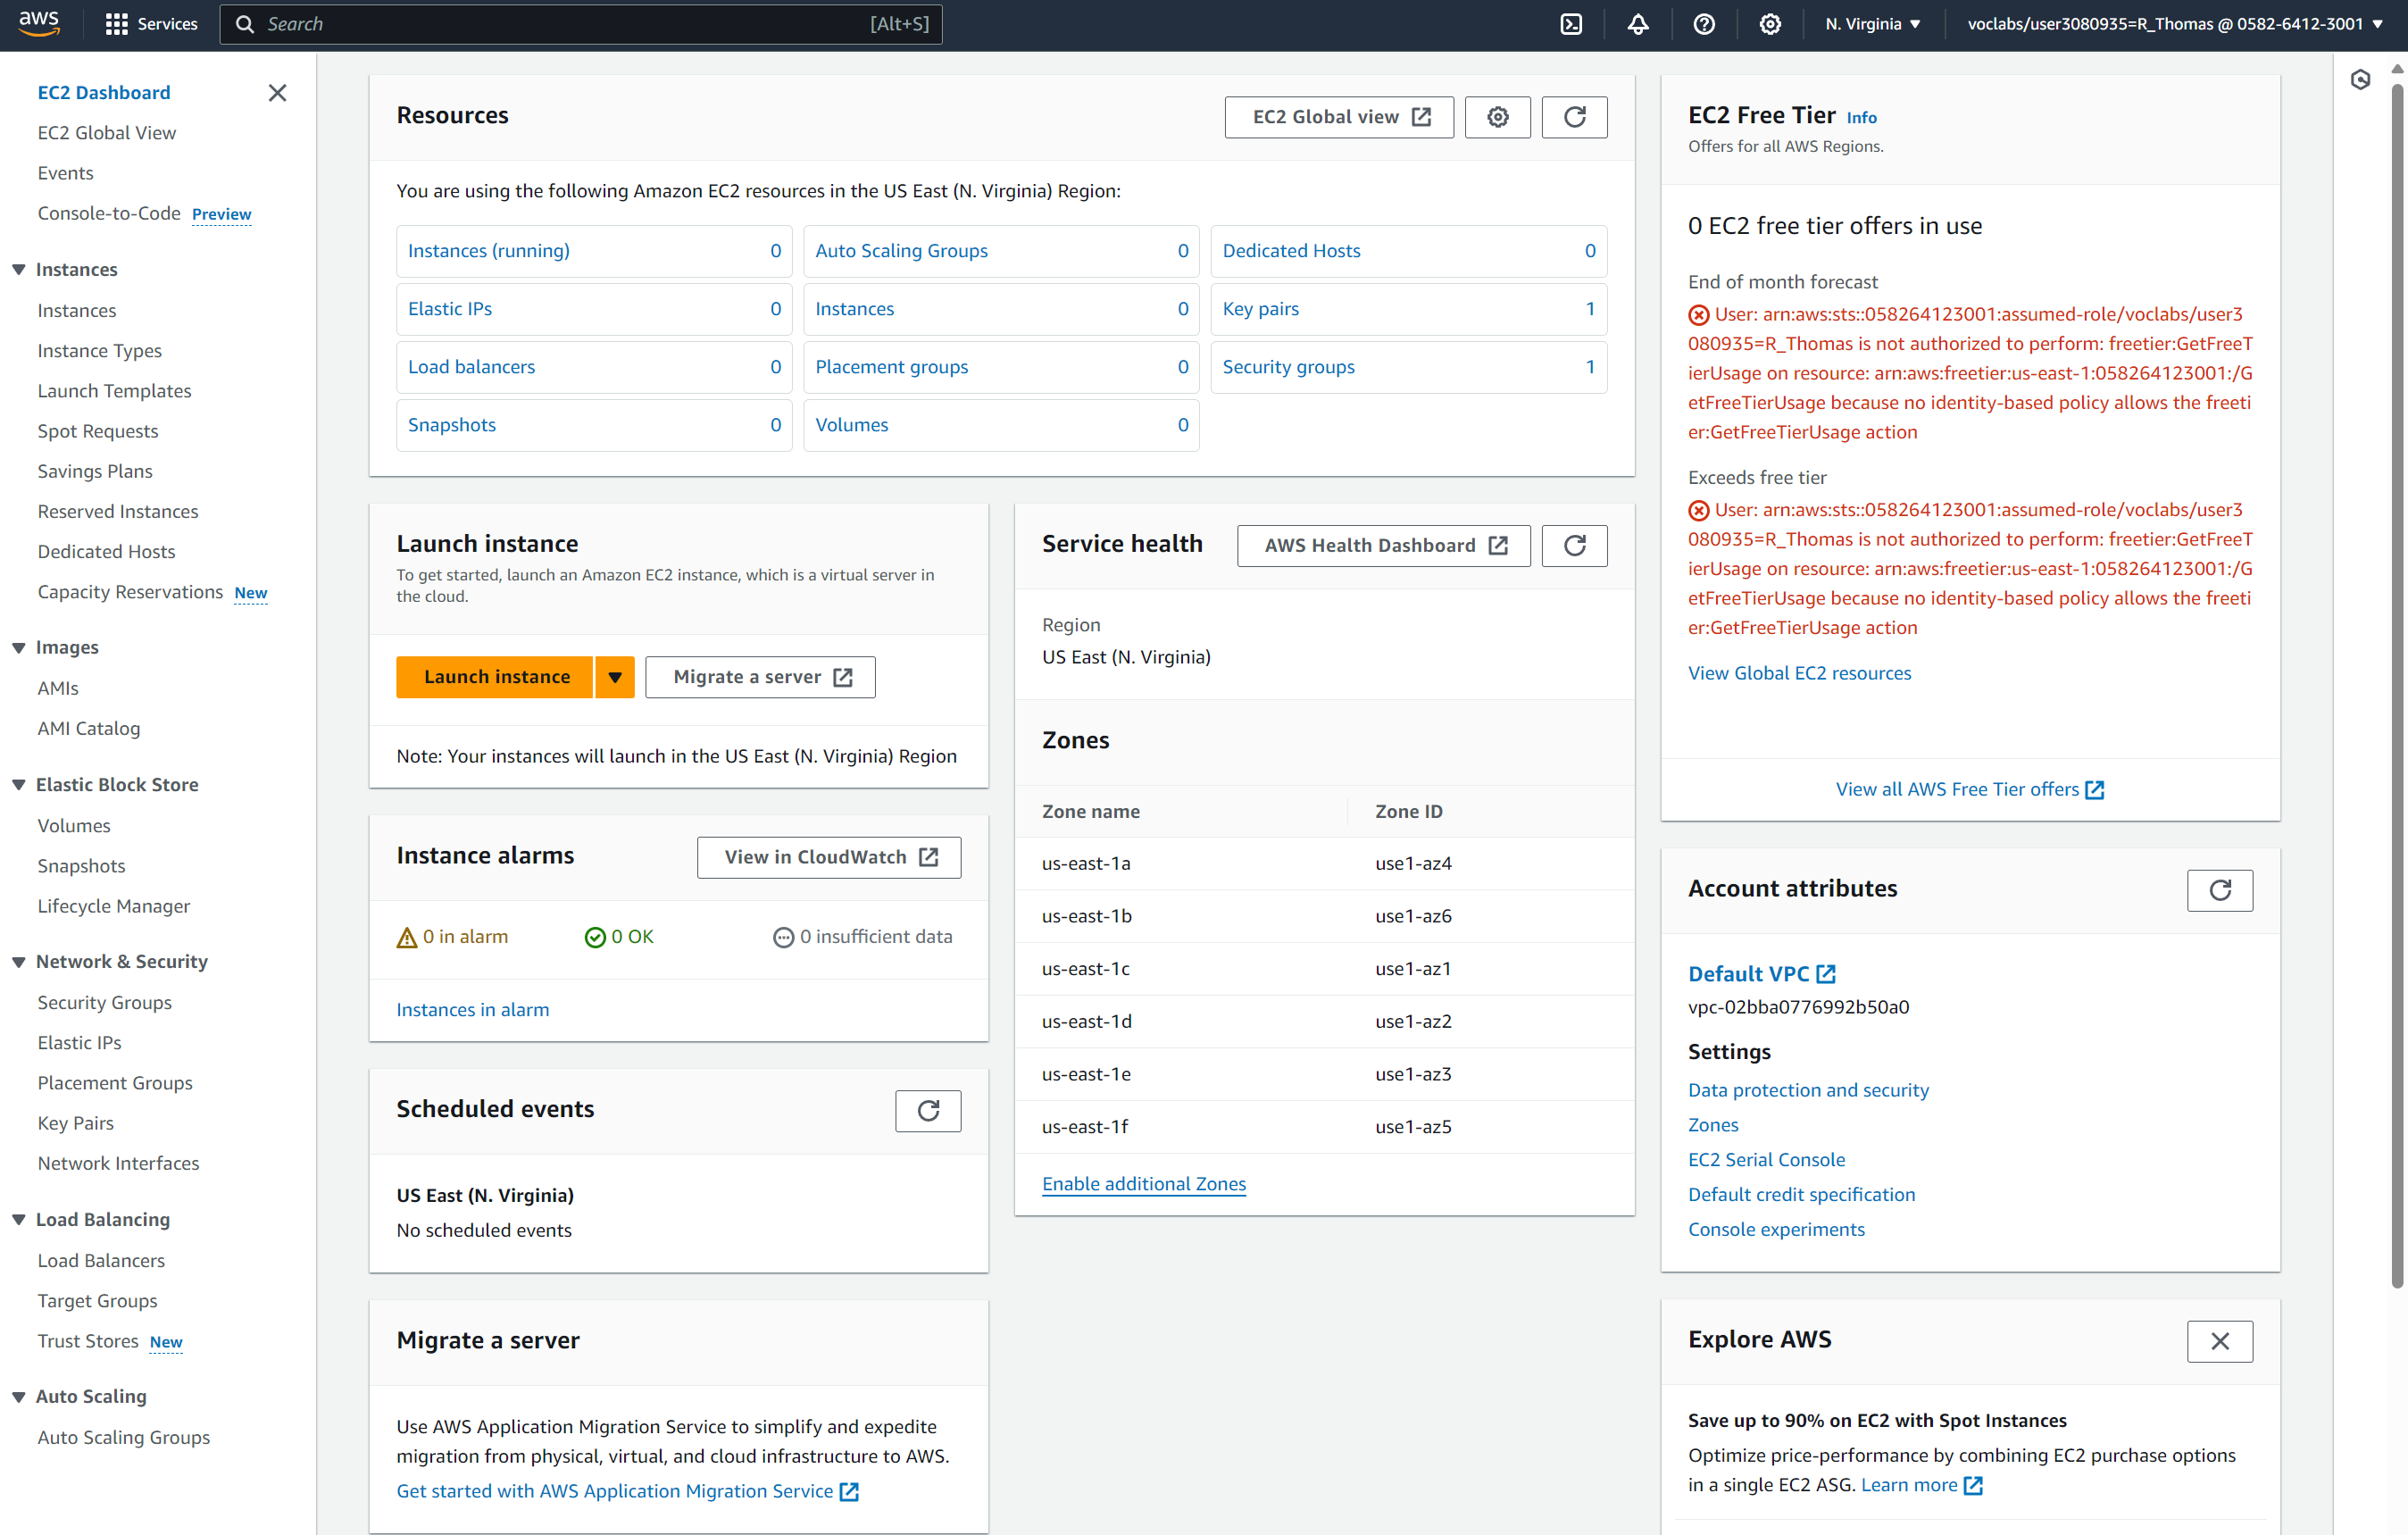The image size is (2408, 1535).
Task: Click external icon next to Free Tier offers
Action: coord(2095,790)
